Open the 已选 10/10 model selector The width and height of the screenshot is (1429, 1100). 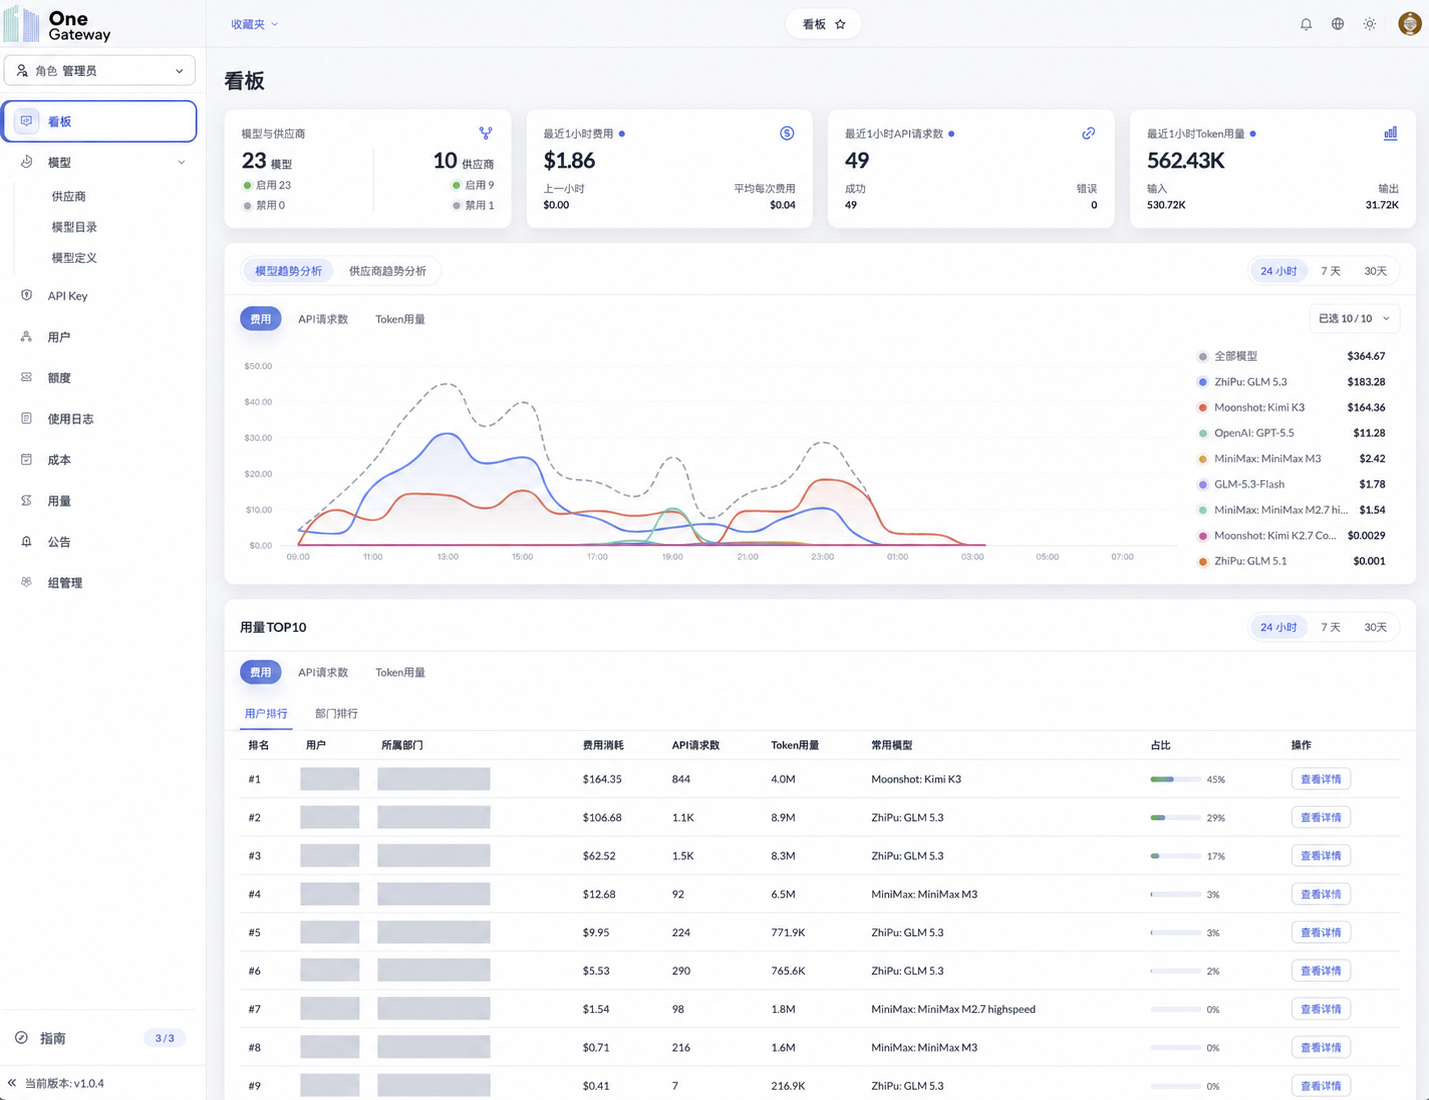pos(1354,319)
